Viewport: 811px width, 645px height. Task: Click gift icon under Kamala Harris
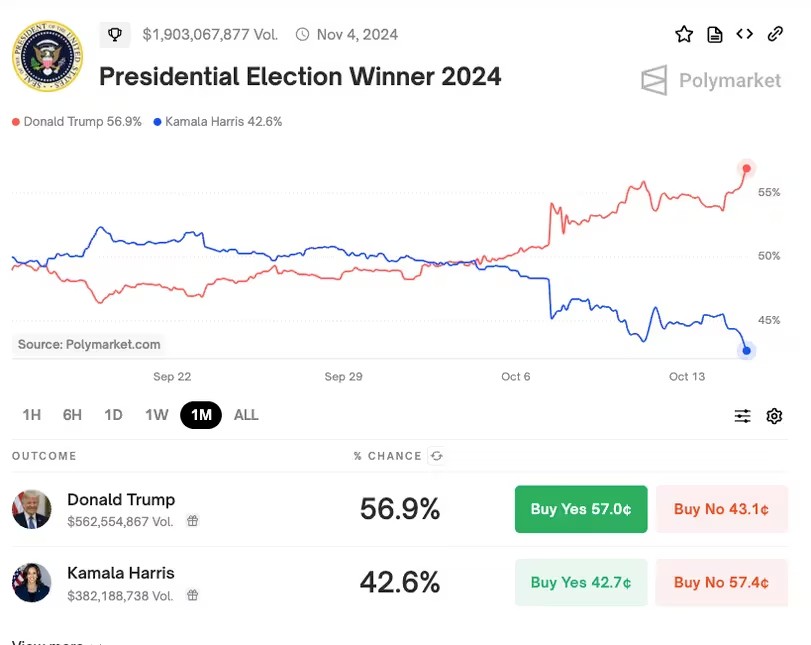point(192,595)
